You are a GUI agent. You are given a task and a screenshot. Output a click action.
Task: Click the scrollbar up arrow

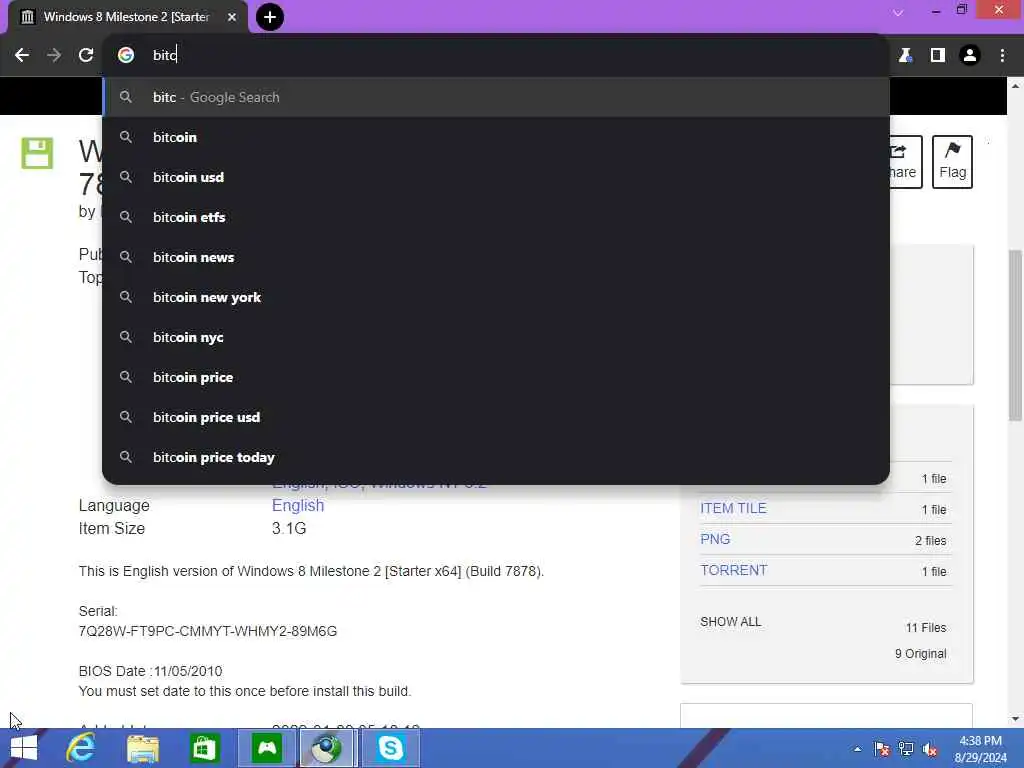[x=1015, y=86]
